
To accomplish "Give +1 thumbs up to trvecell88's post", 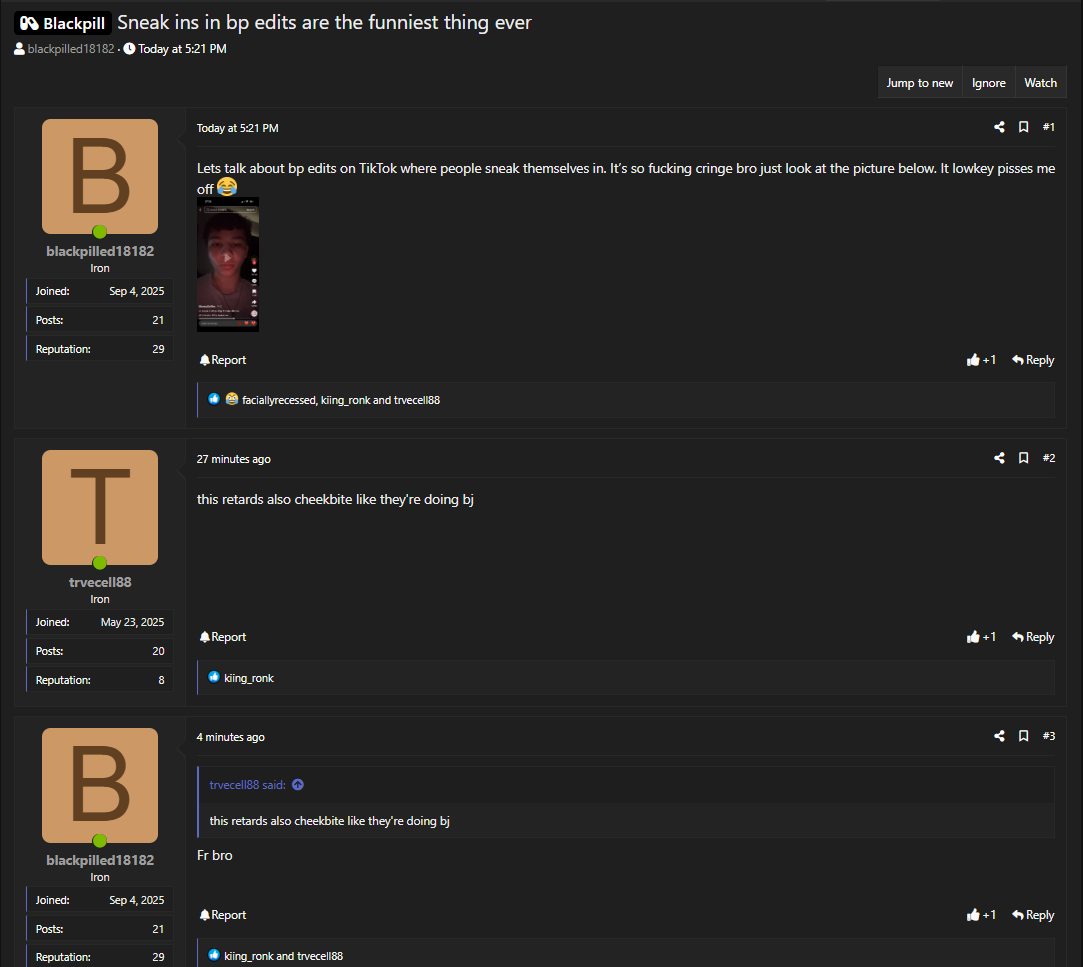I will [981, 637].
